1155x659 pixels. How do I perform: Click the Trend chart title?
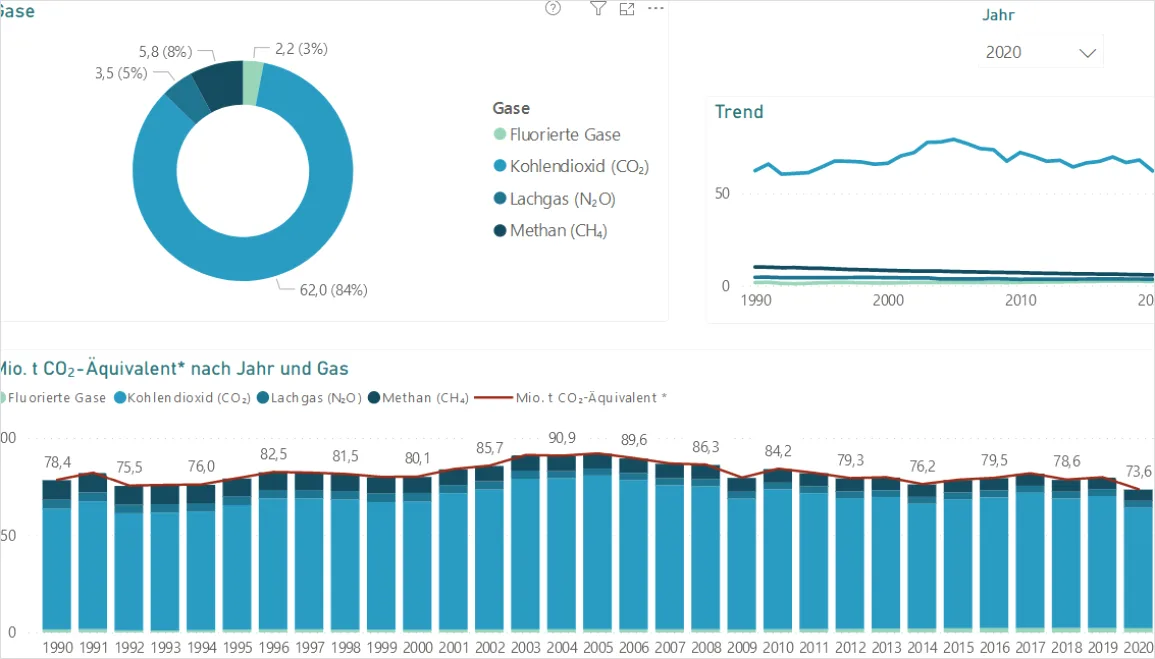click(739, 112)
